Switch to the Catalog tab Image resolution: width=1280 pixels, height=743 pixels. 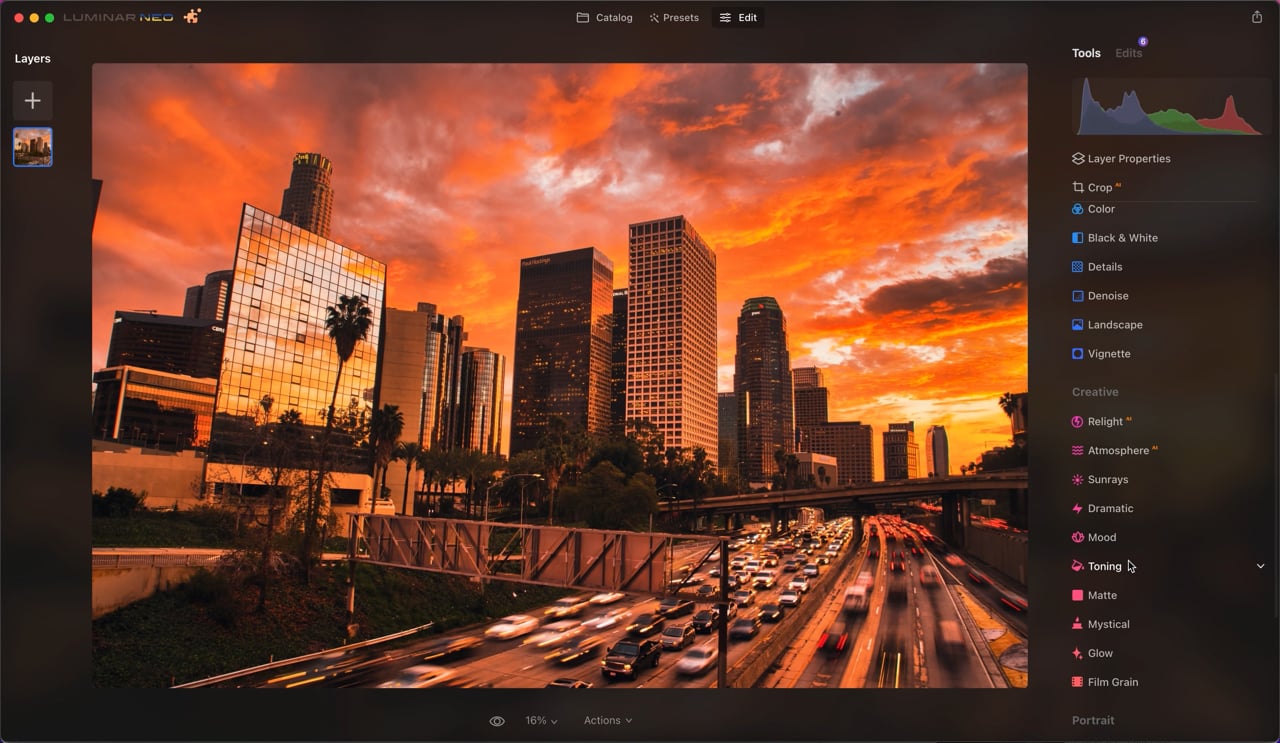point(605,18)
